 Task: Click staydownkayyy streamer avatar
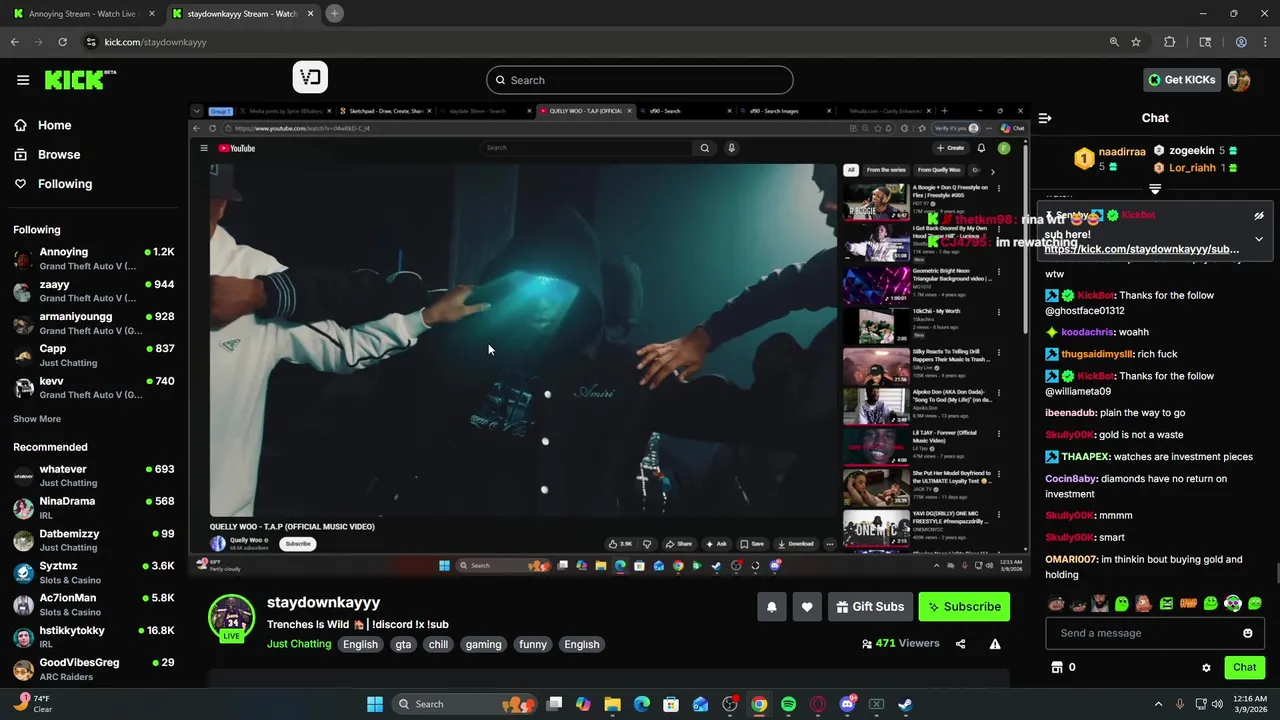click(231, 617)
